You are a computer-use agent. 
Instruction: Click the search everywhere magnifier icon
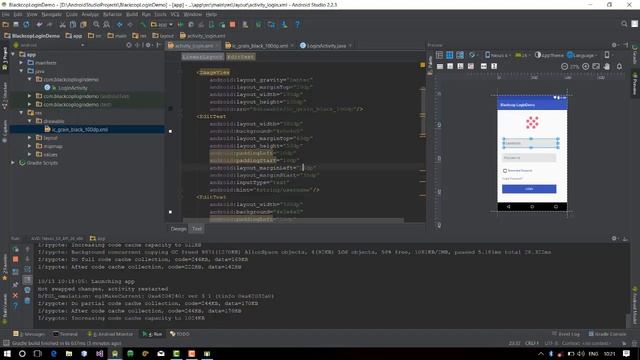click(x=624, y=24)
